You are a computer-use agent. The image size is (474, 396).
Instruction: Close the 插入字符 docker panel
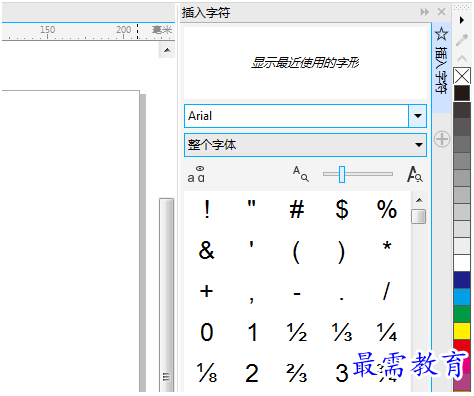441,12
